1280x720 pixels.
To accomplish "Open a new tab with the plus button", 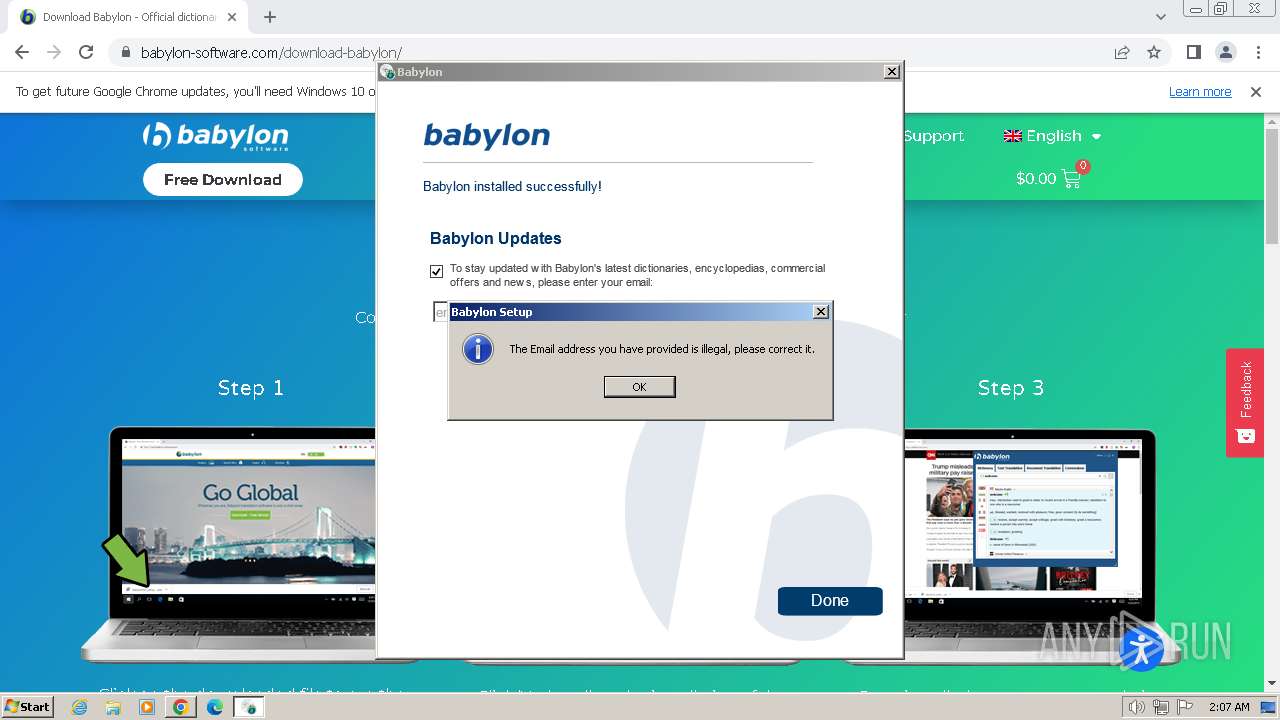I will (x=270, y=17).
